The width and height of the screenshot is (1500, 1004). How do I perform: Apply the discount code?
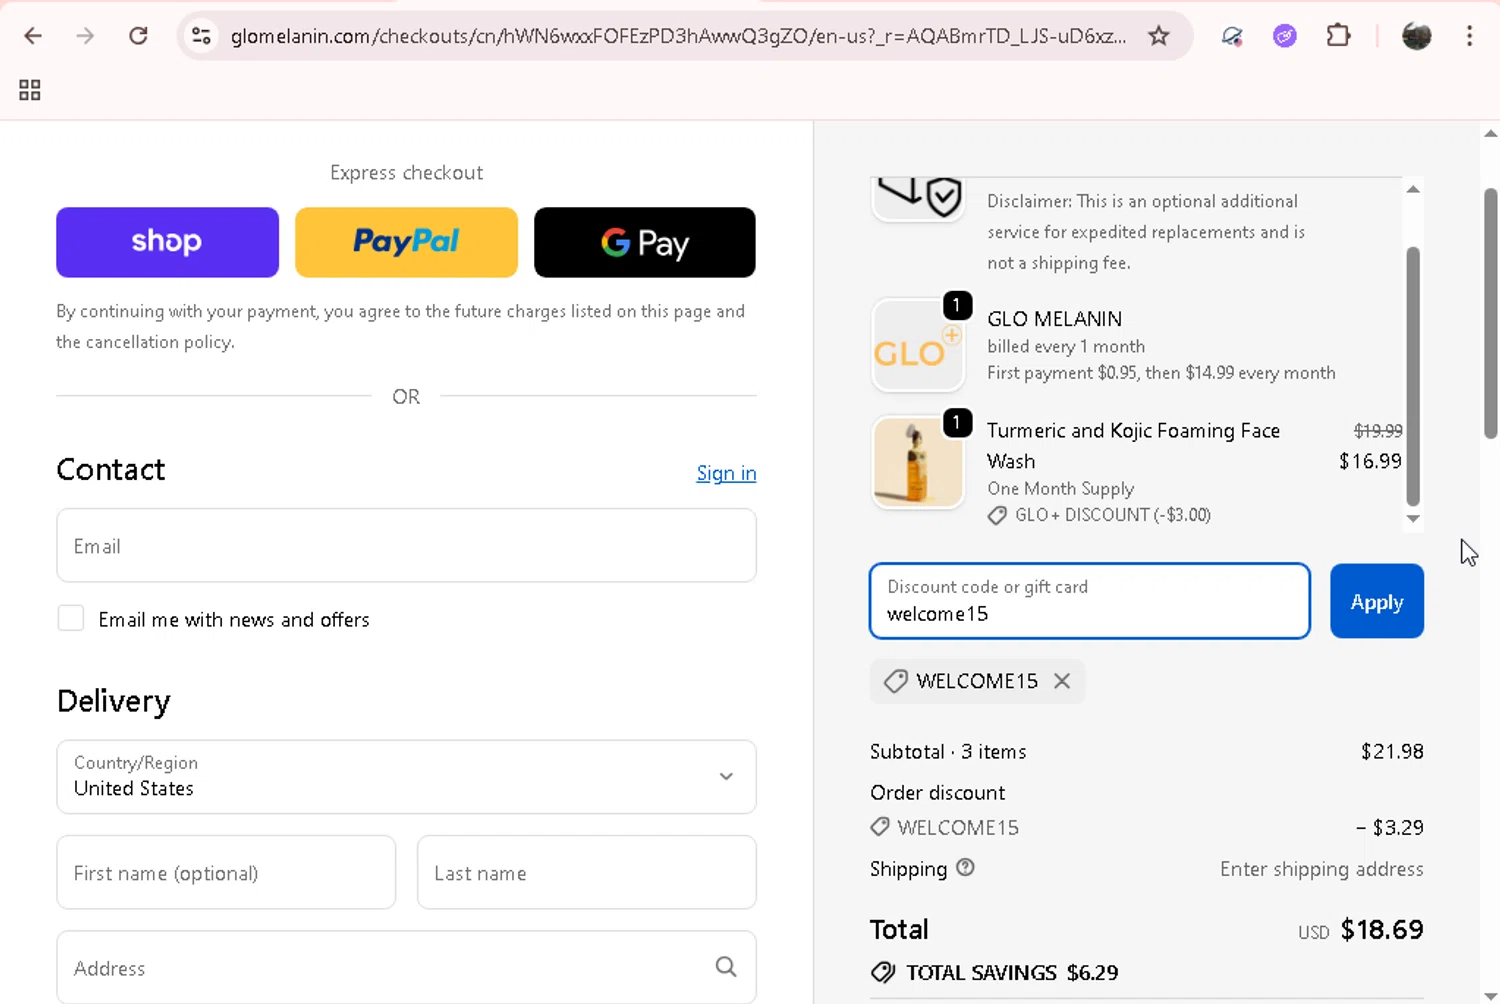(1377, 601)
